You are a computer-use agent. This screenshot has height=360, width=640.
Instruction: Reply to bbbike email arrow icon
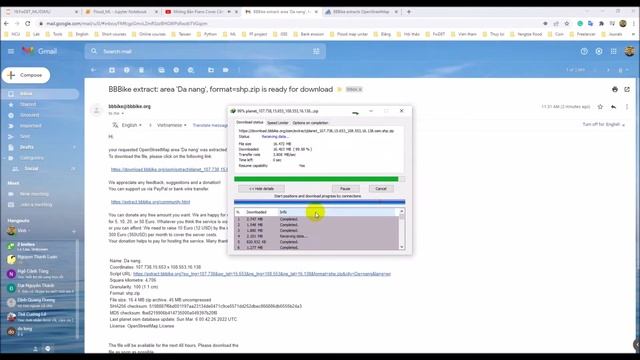click(613, 107)
